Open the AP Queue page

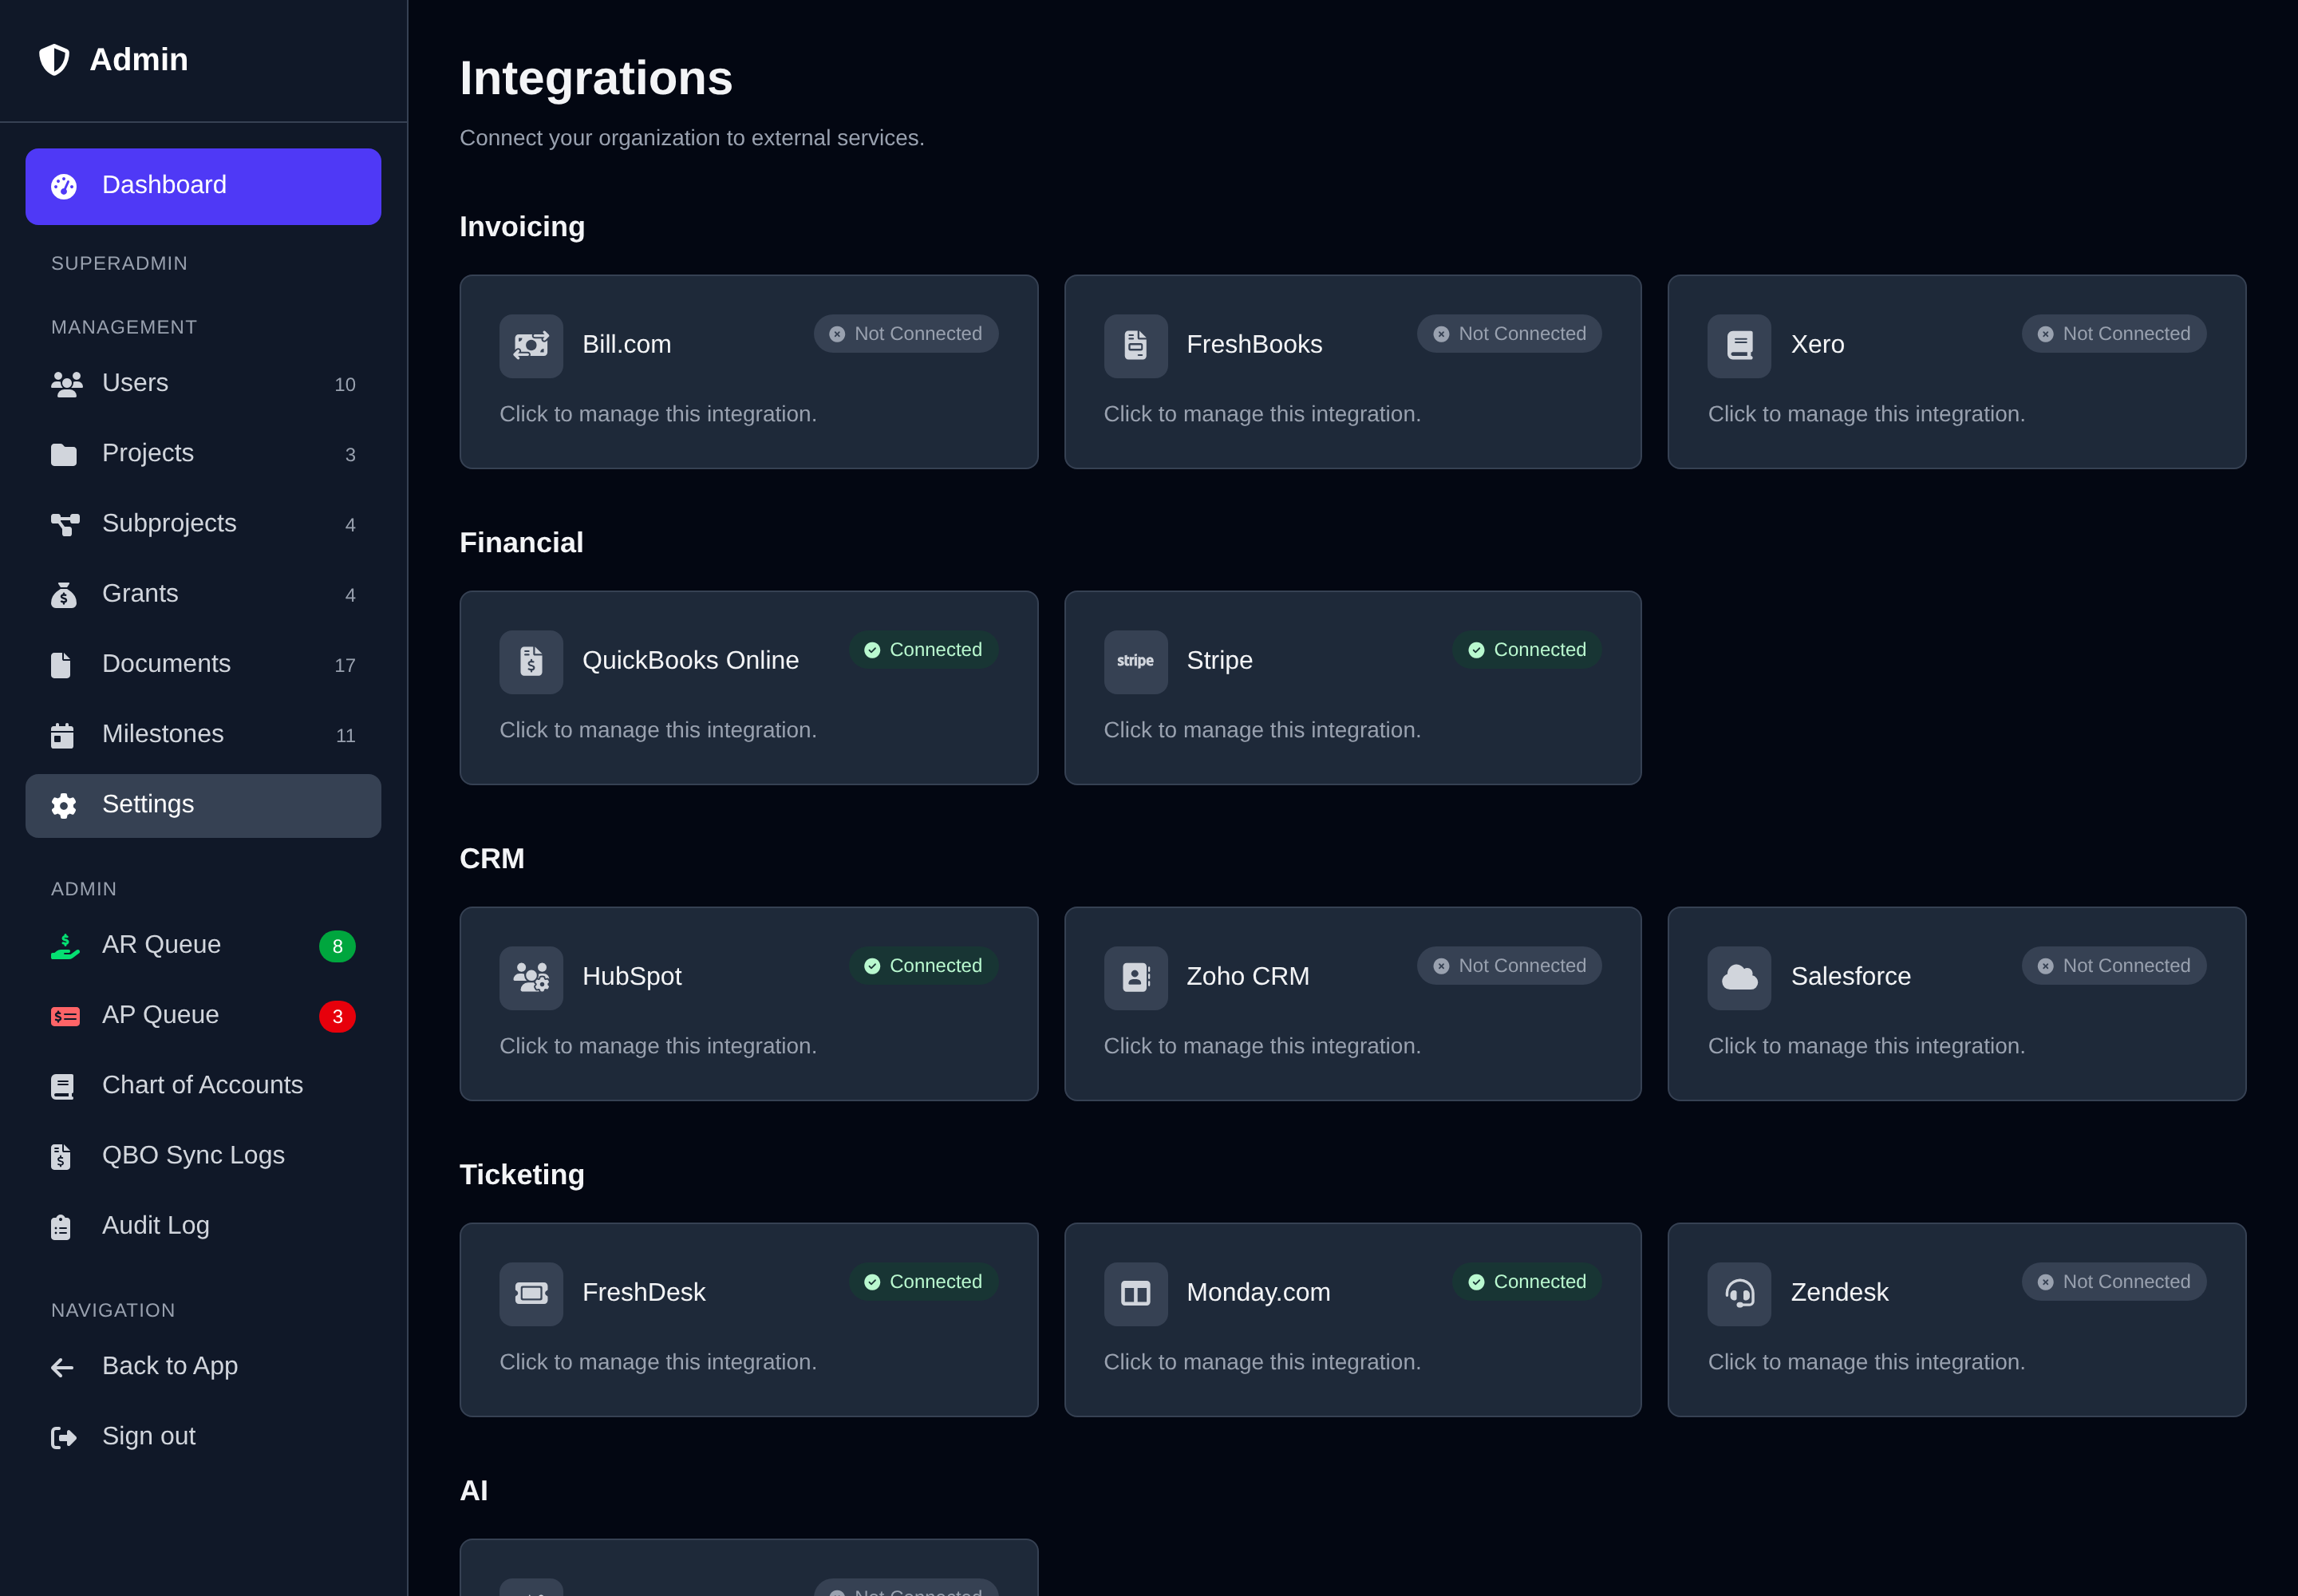[203, 1016]
